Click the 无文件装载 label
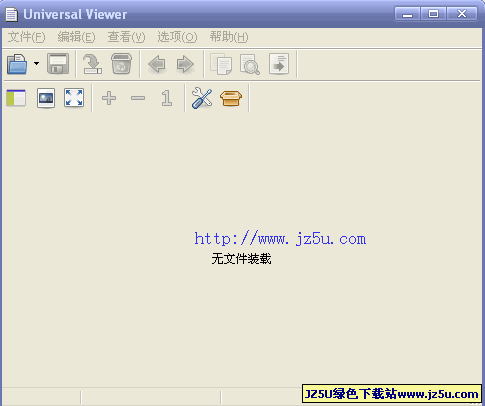This screenshot has width=485, height=406. pos(241,259)
